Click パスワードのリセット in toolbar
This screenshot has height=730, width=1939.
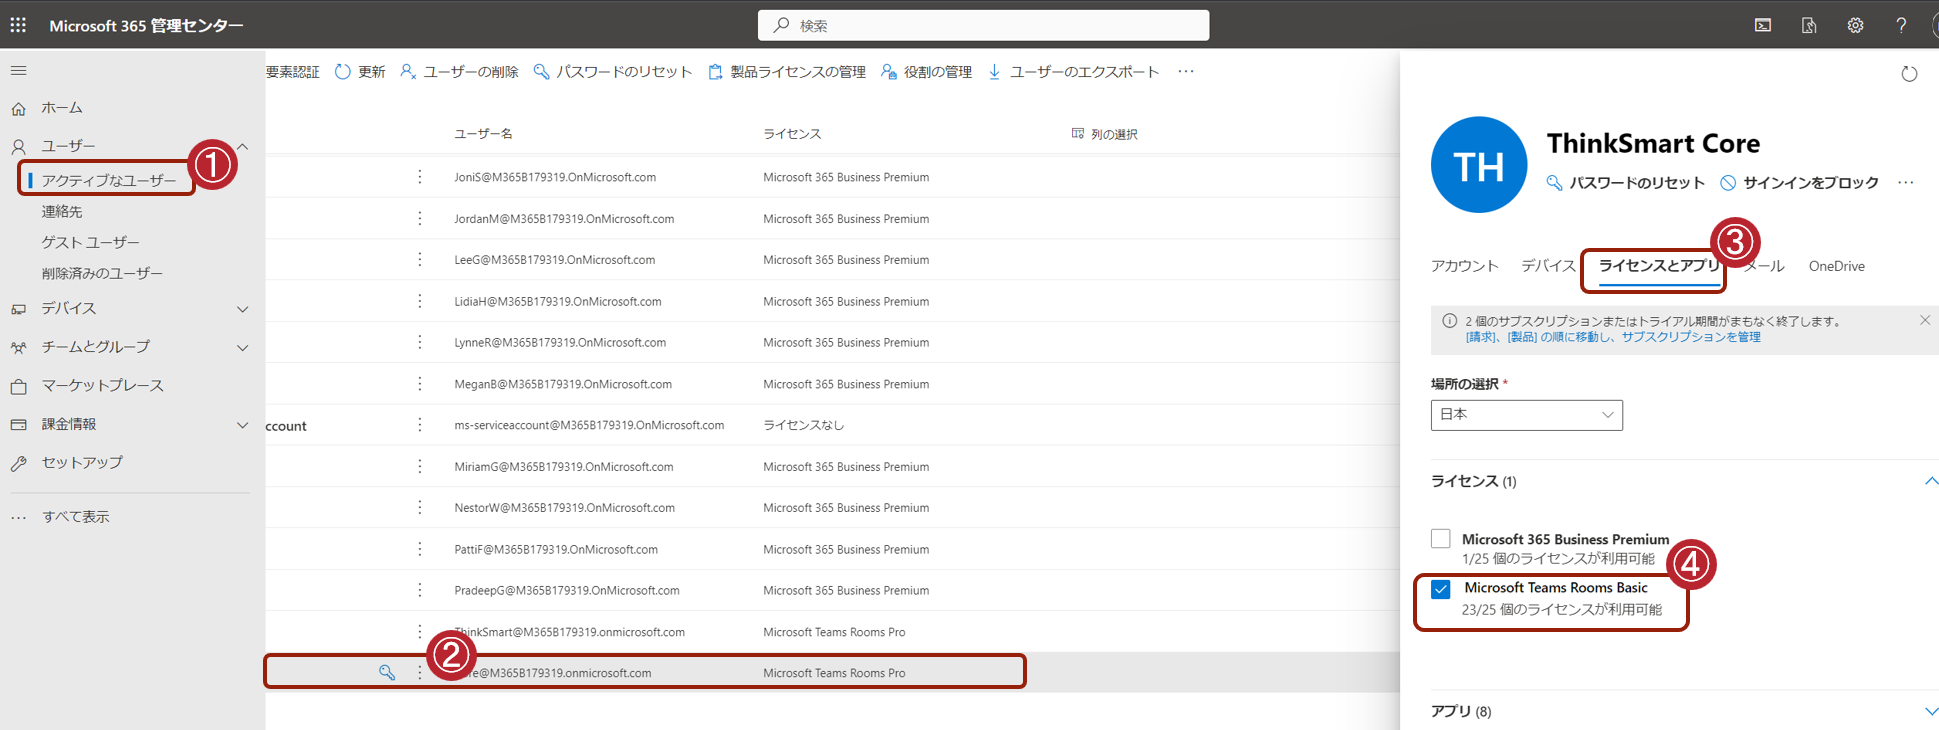coord(613,72)
